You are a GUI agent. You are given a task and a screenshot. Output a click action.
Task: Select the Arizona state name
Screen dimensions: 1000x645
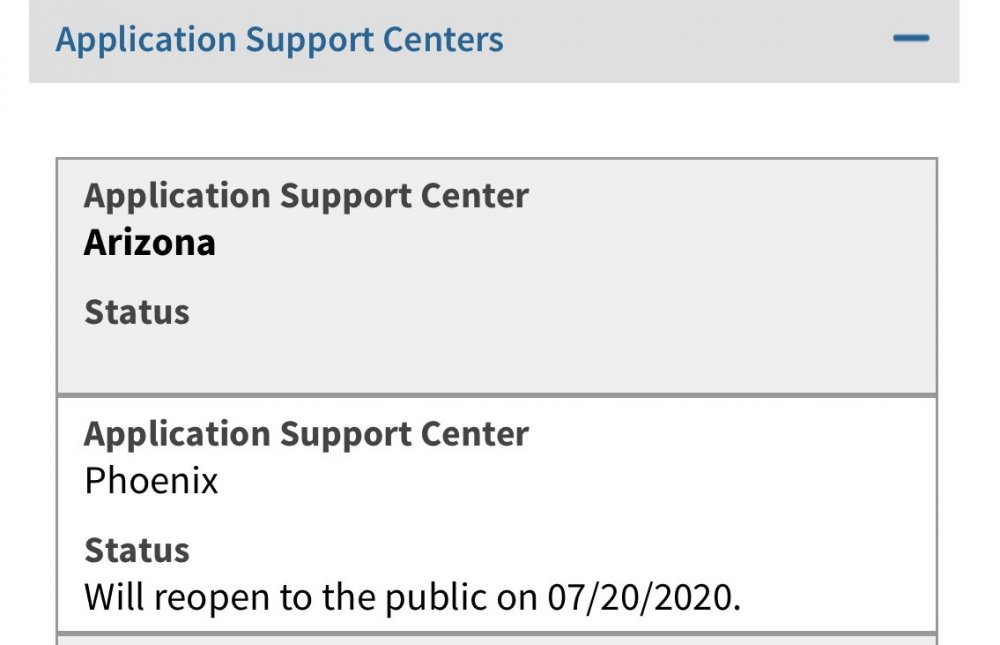click(x=150, y=243)
